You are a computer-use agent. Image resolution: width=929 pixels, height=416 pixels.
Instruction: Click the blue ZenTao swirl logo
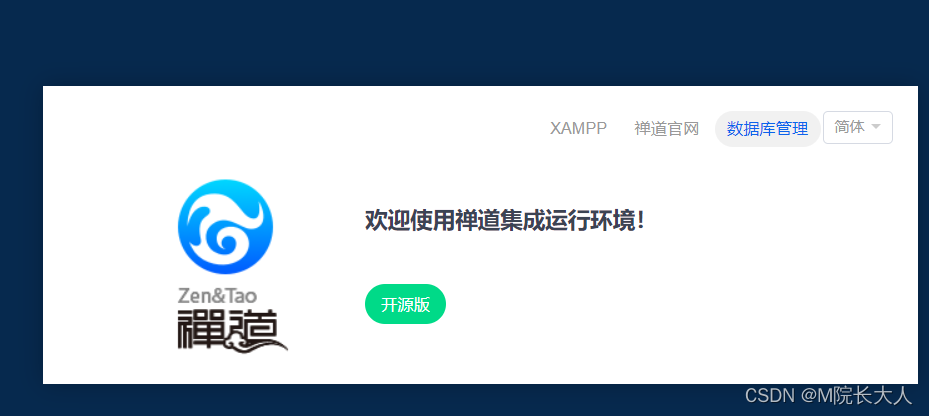tap(225, 227)
